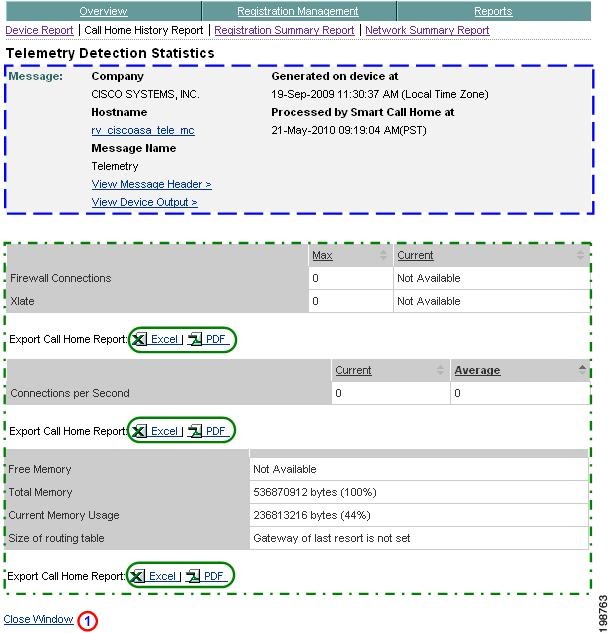Select Call Home History Report

click(x=144, y=30)
